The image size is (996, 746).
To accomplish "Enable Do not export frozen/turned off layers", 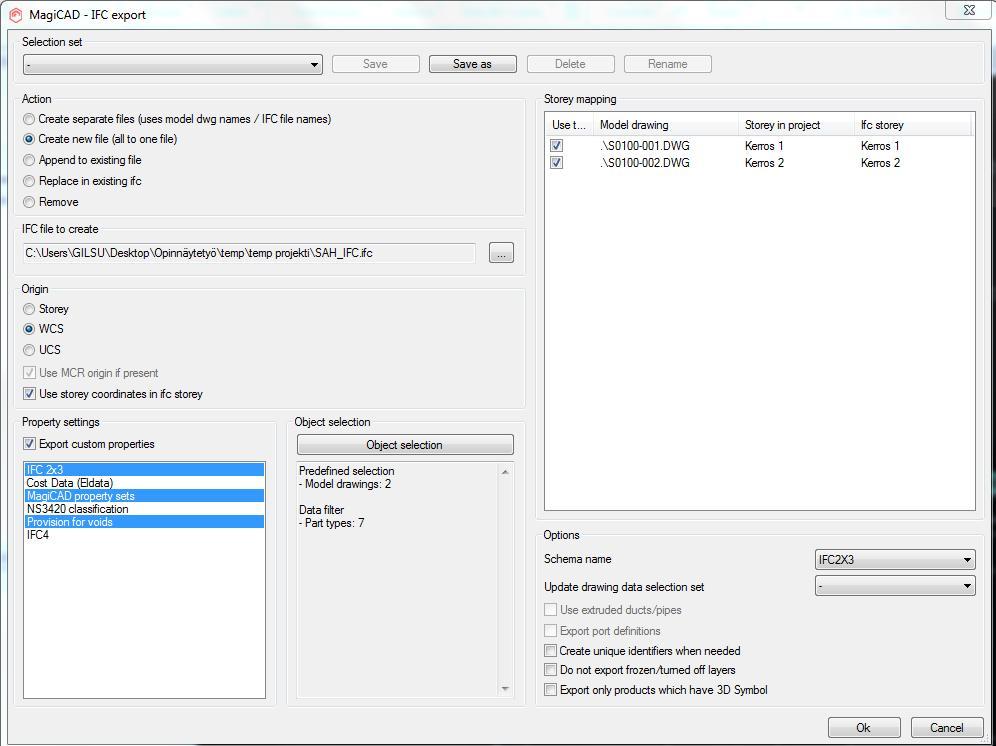I will pyautogui.click(x=551, y=670).
